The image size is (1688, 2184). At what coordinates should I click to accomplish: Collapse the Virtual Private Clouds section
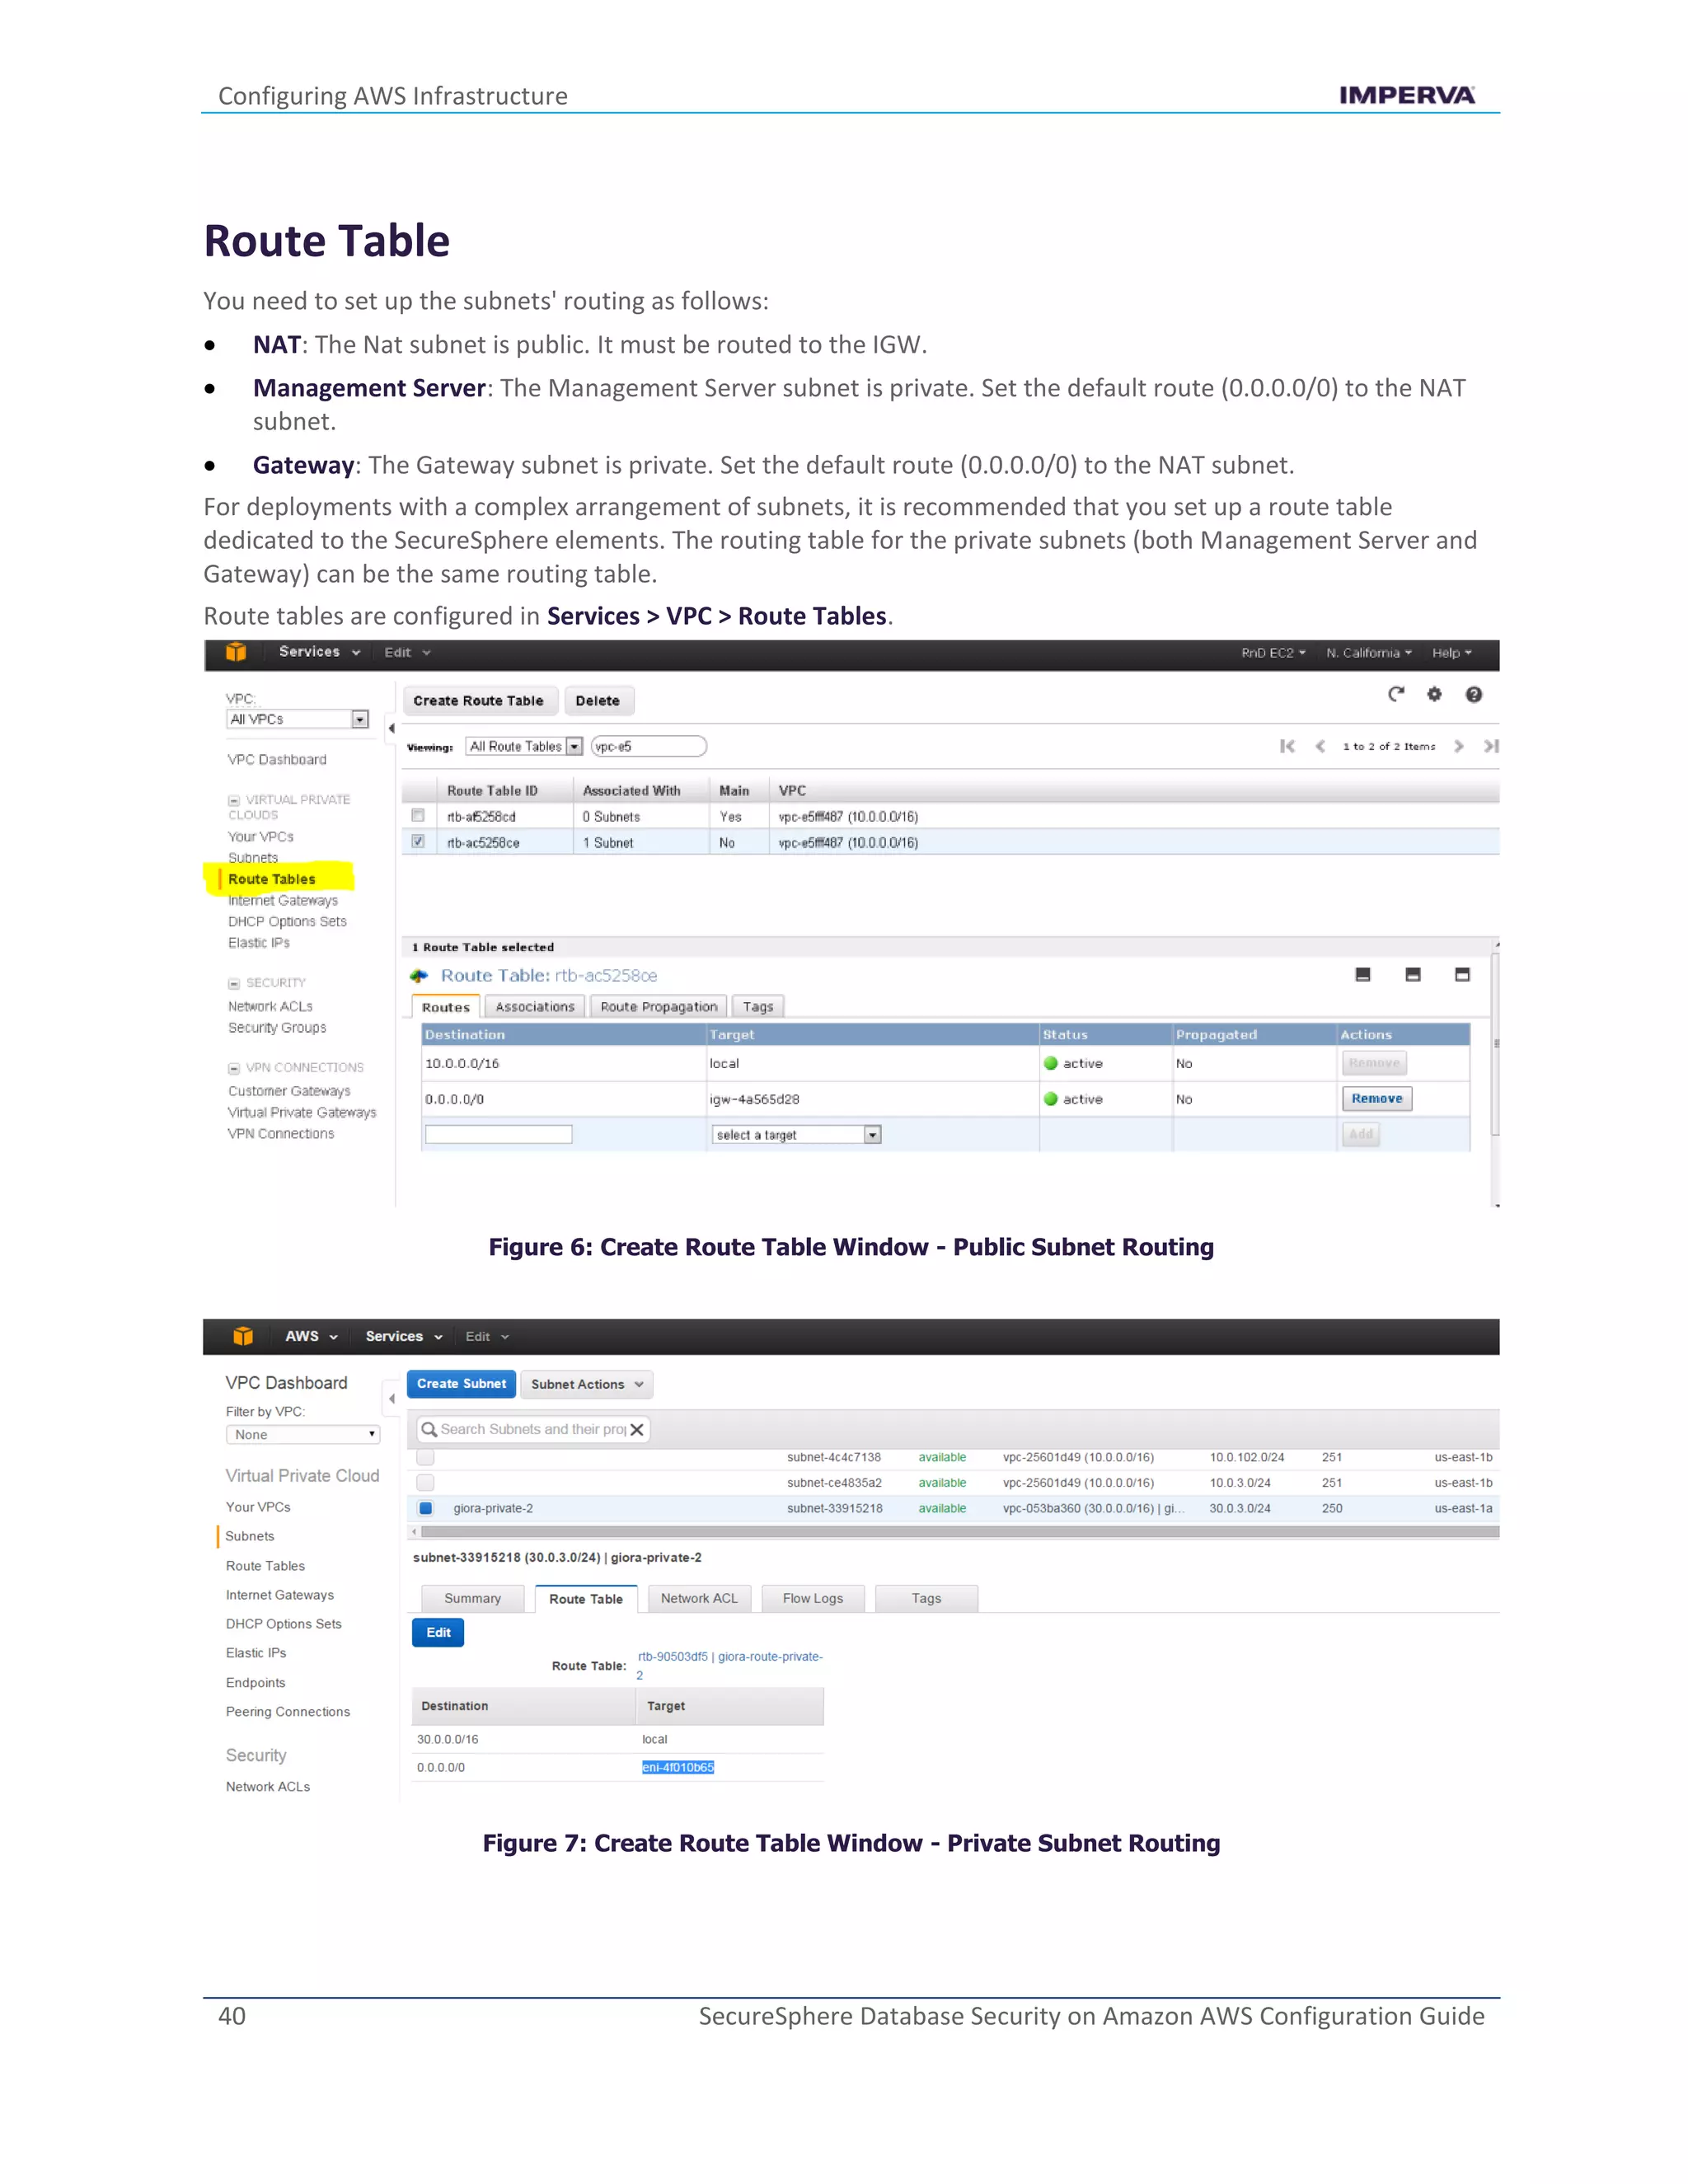tap(234, 800)
